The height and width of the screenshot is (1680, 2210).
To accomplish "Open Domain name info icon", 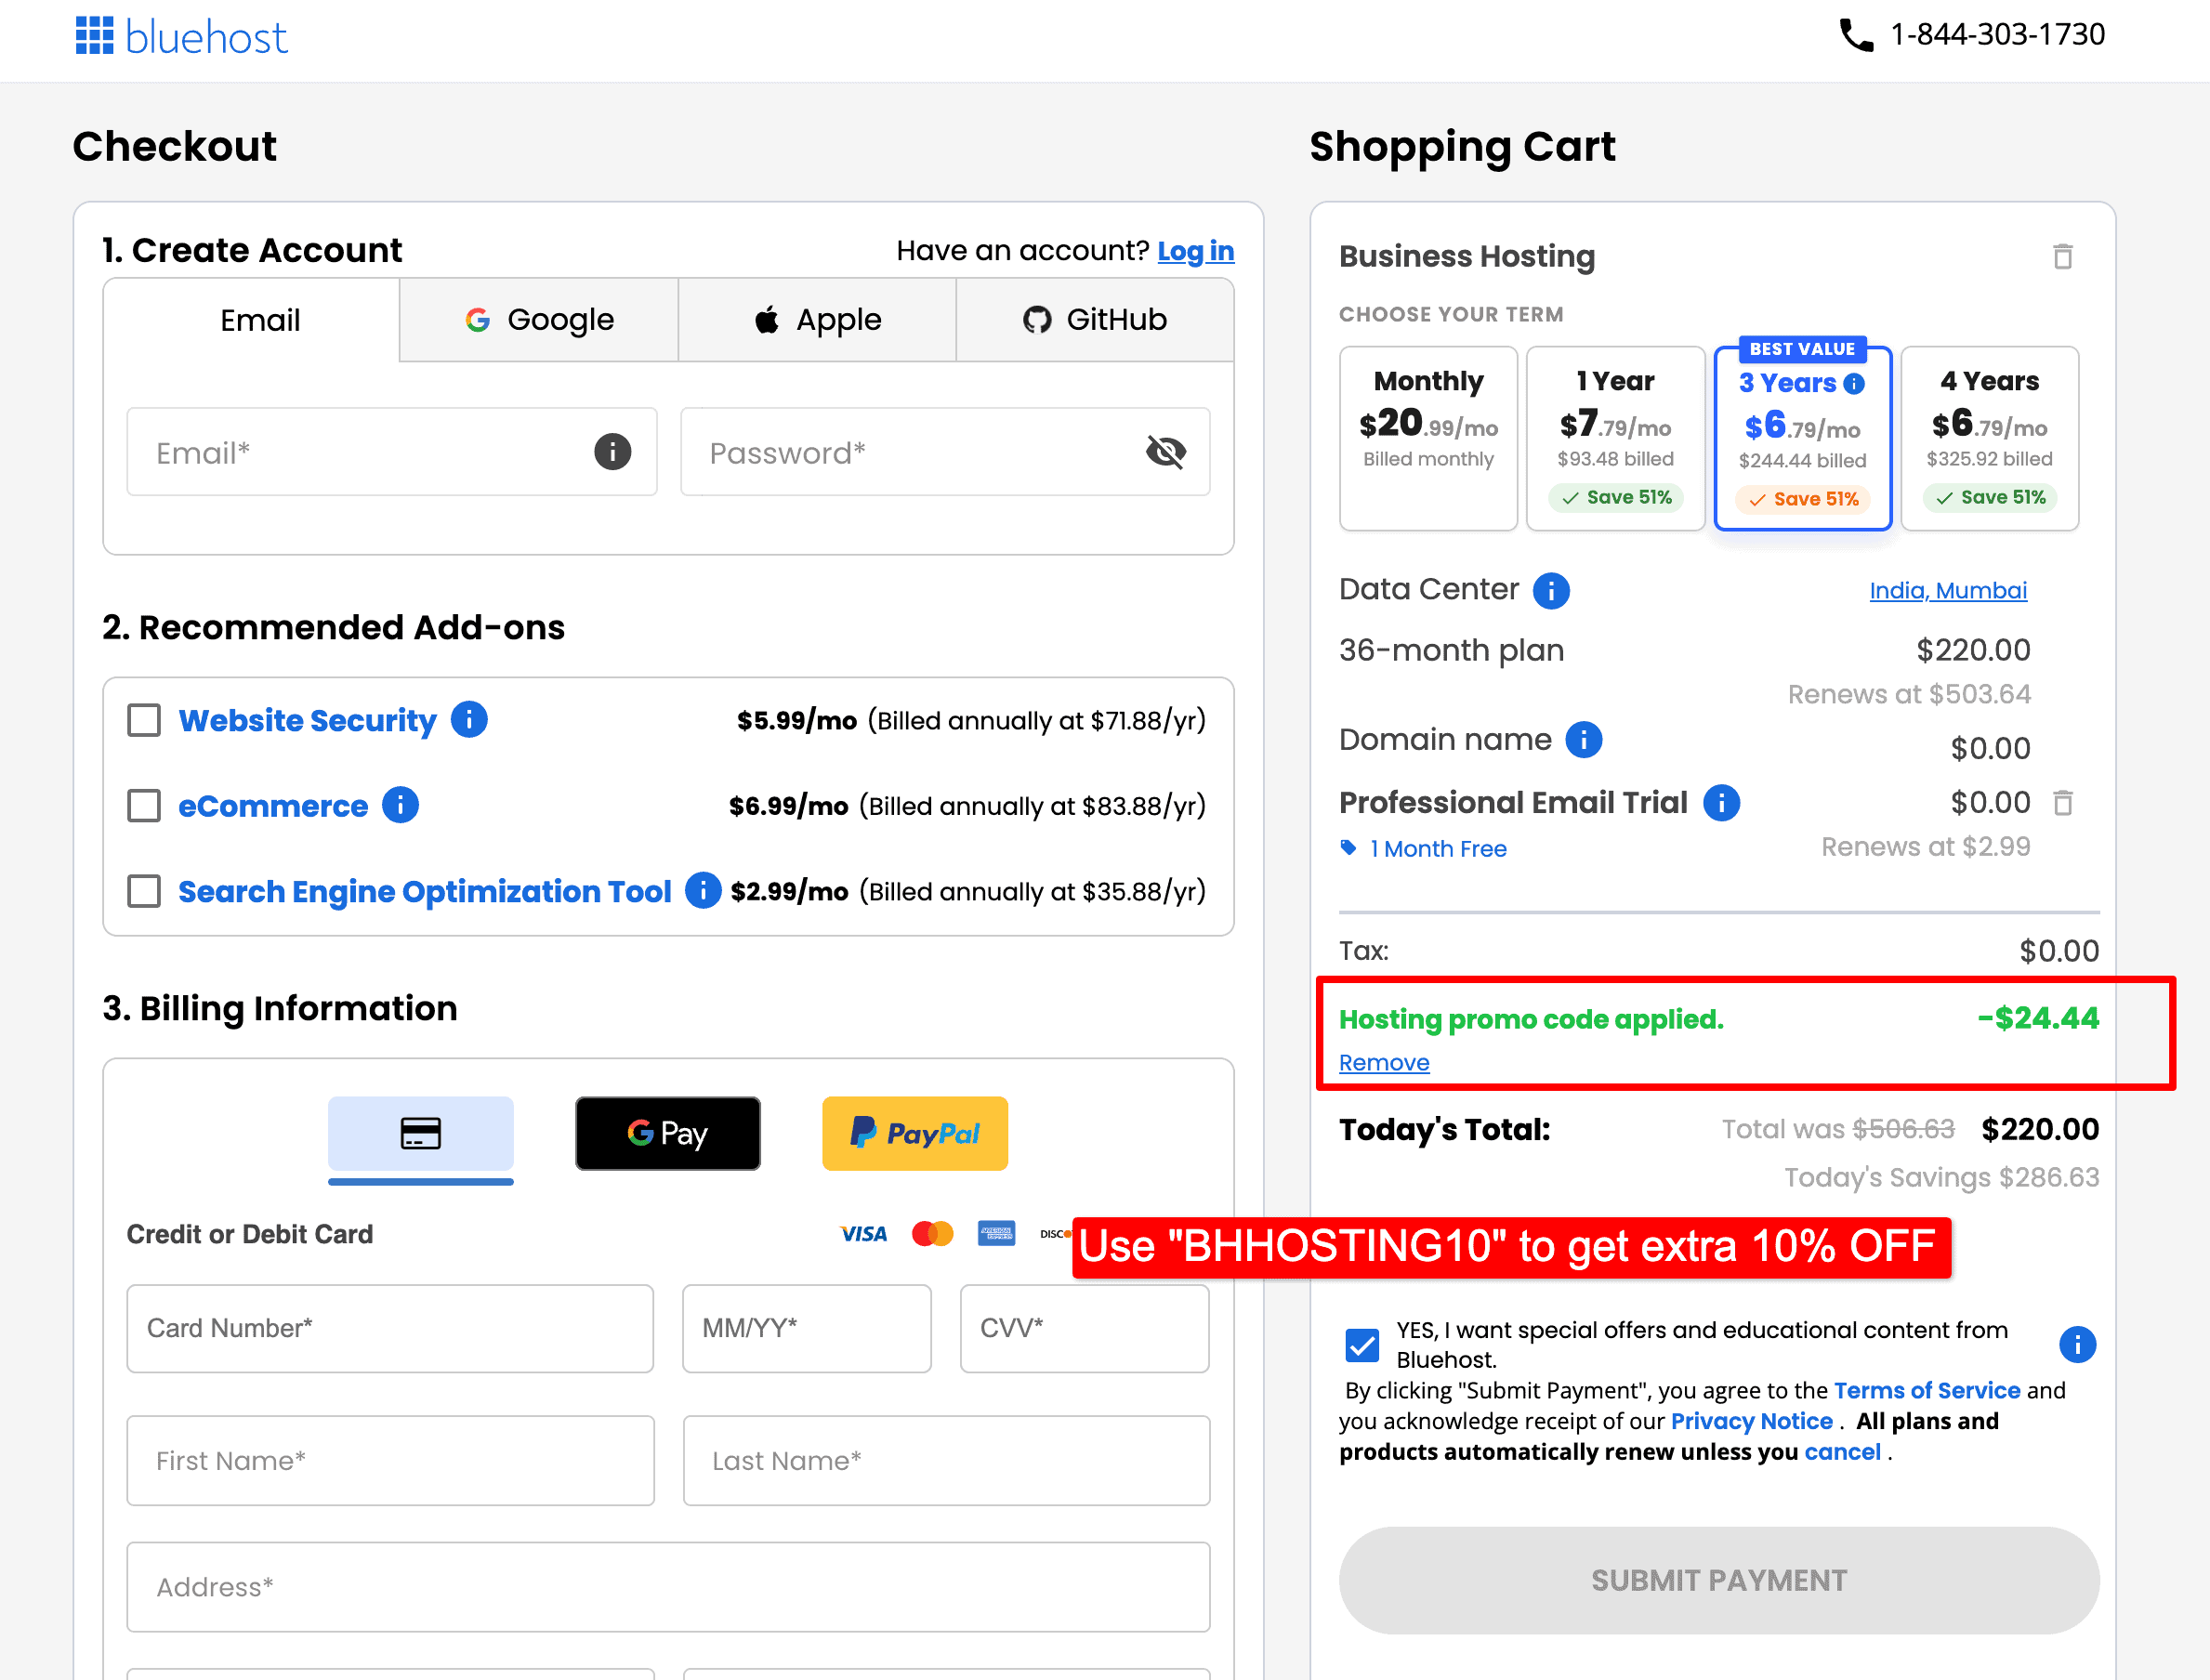I will [x=1583, y=740].
